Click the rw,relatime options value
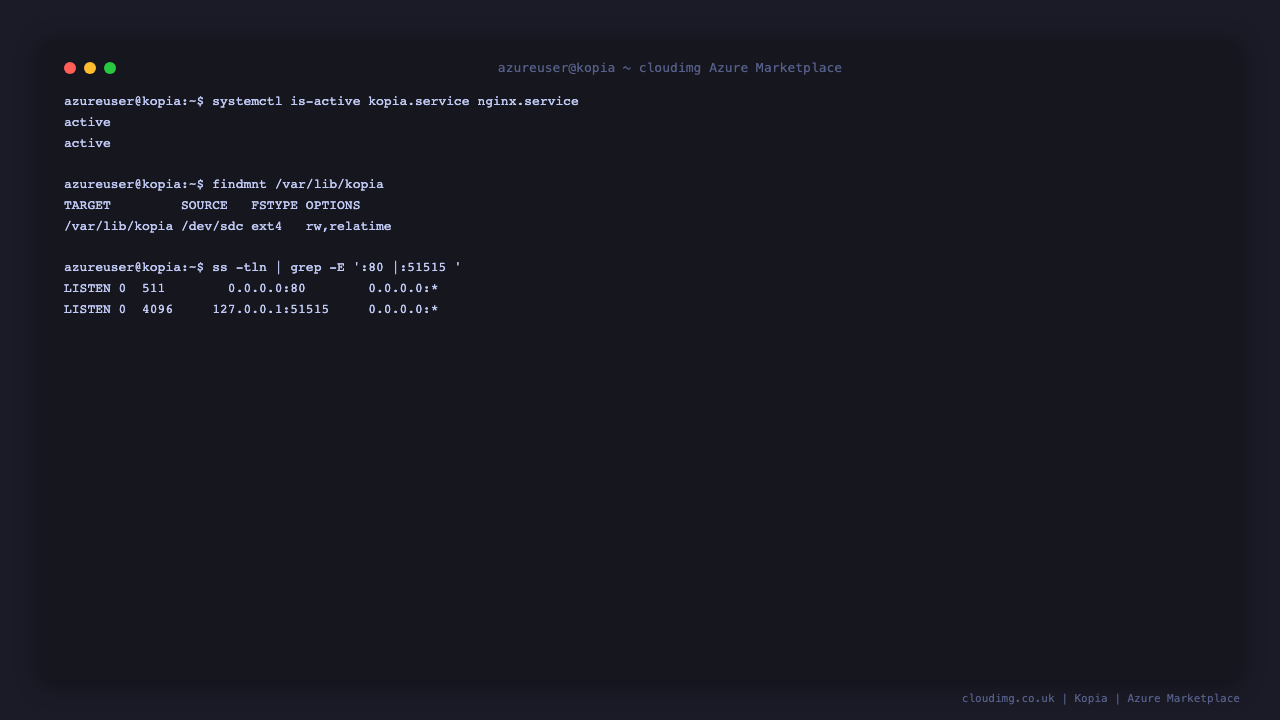The image size is (1280, 720). pyautogui.click(x=348, y=226)
